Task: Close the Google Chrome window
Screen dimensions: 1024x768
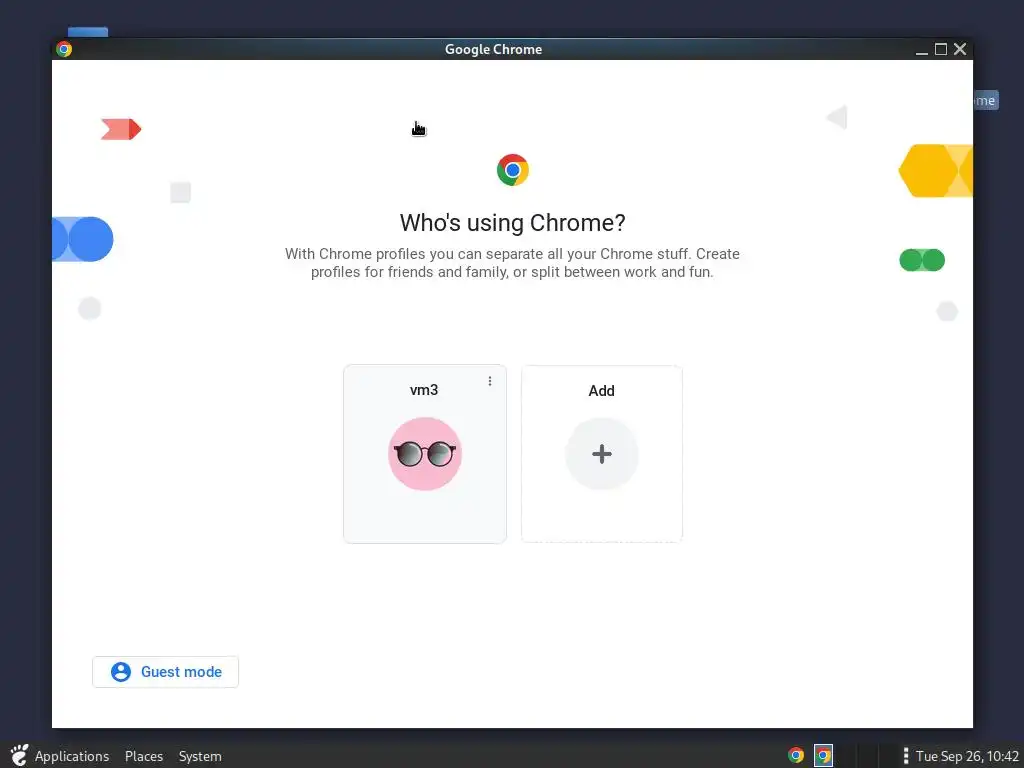Action: click(x=960, y=49)
